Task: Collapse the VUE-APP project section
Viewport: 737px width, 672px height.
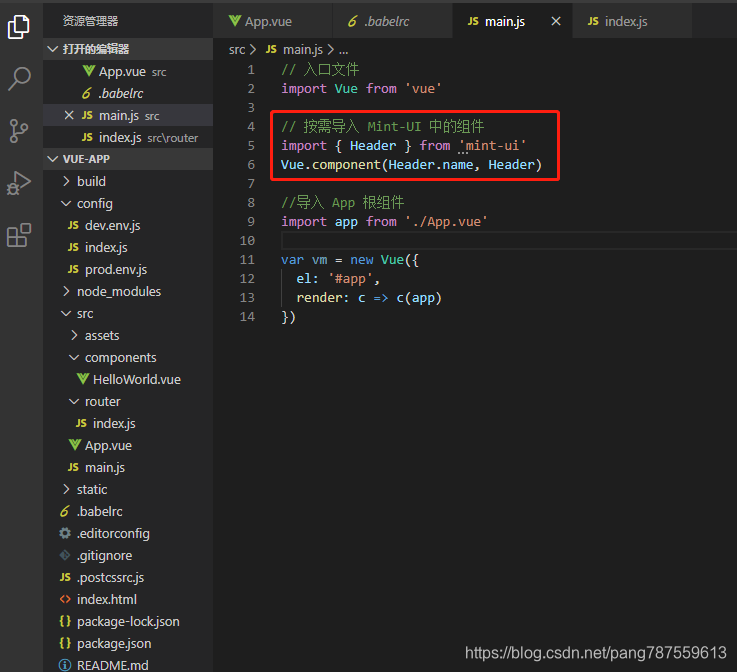Action: click(128, 159)
